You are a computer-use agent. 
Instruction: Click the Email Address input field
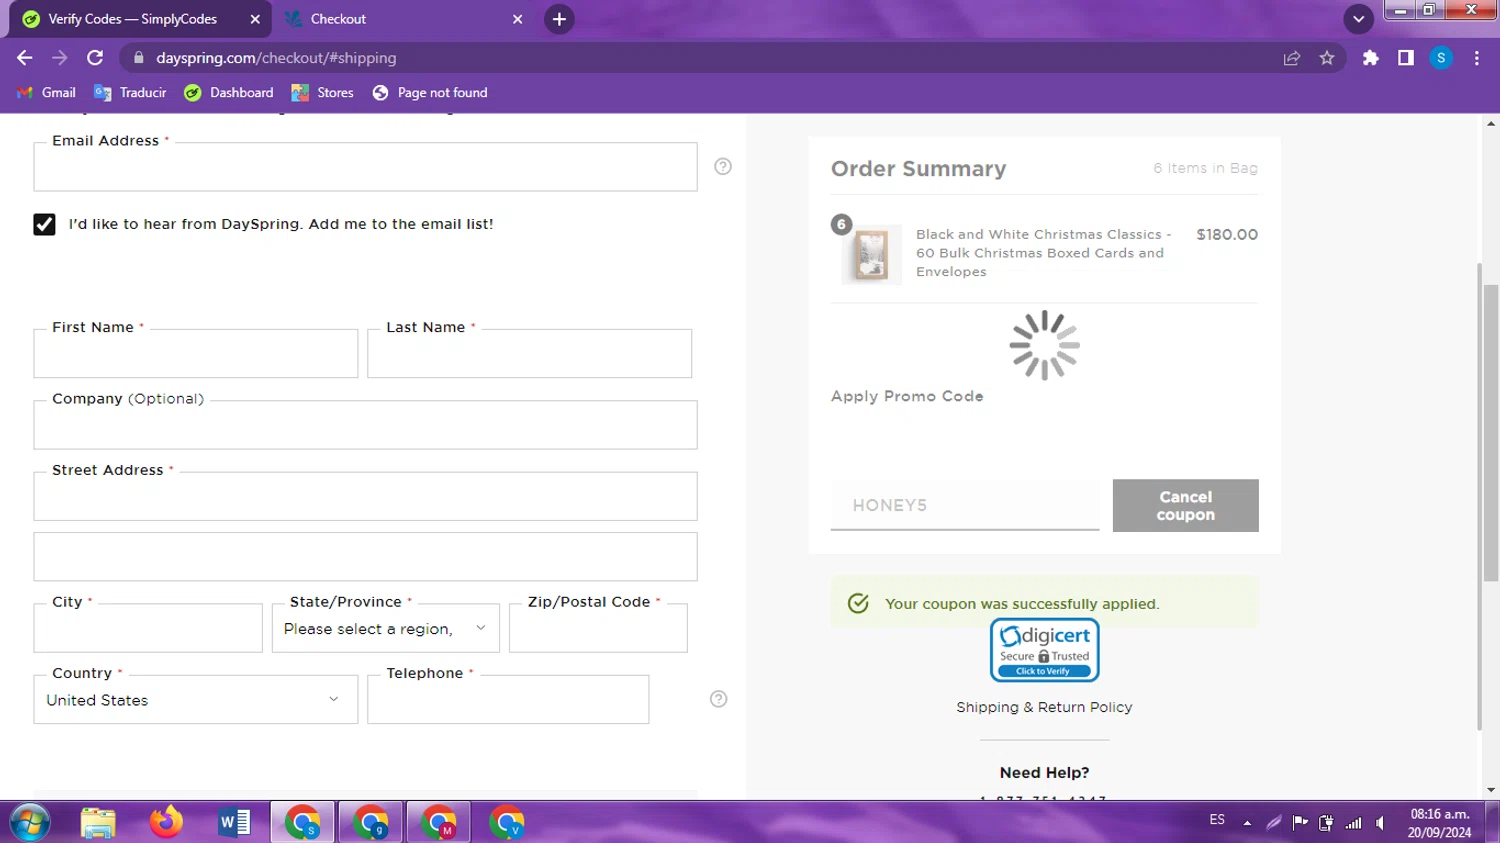[x=365, y=167]
